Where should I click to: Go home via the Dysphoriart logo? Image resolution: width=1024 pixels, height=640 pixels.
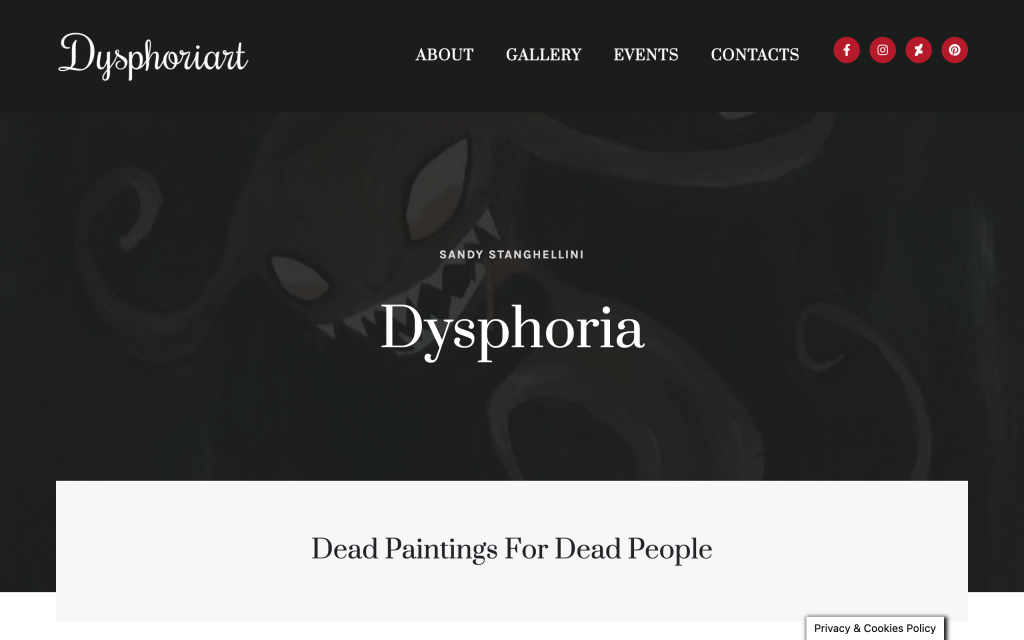[x=153, y=56]
